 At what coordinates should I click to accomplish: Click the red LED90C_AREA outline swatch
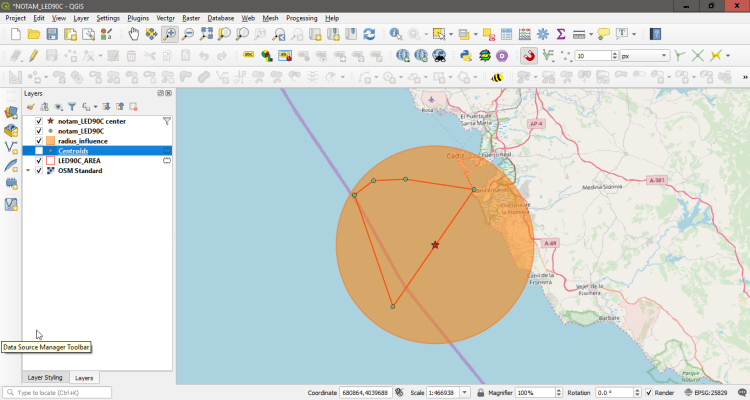(x=50, y=161)
